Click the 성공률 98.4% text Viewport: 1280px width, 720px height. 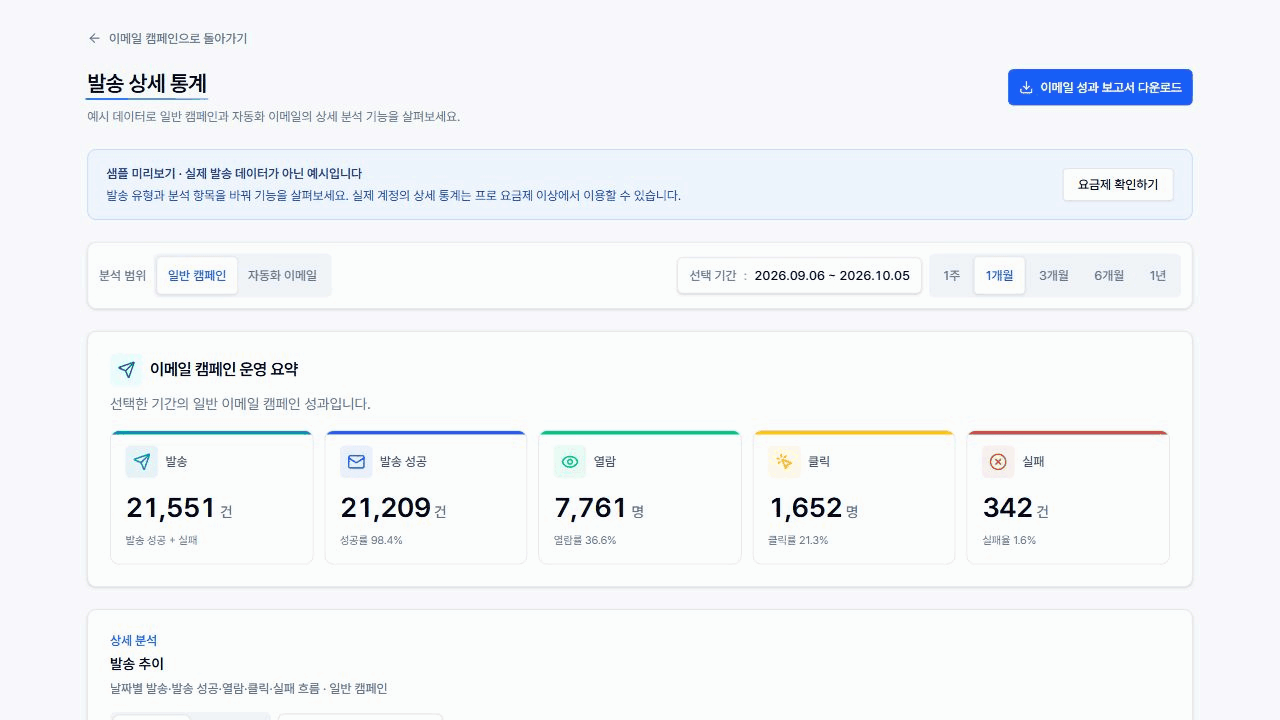pos(371,540)
